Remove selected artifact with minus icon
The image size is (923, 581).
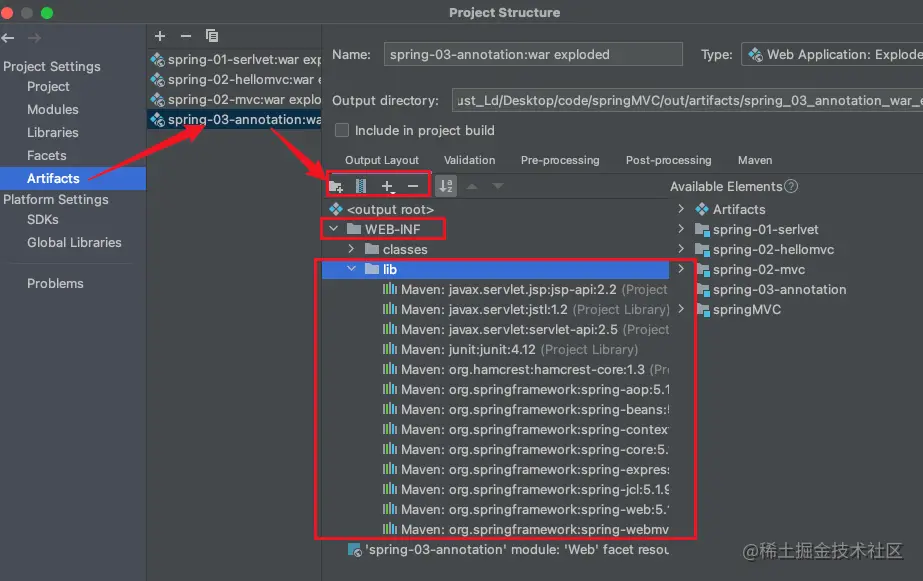click(x=186, y=36)
